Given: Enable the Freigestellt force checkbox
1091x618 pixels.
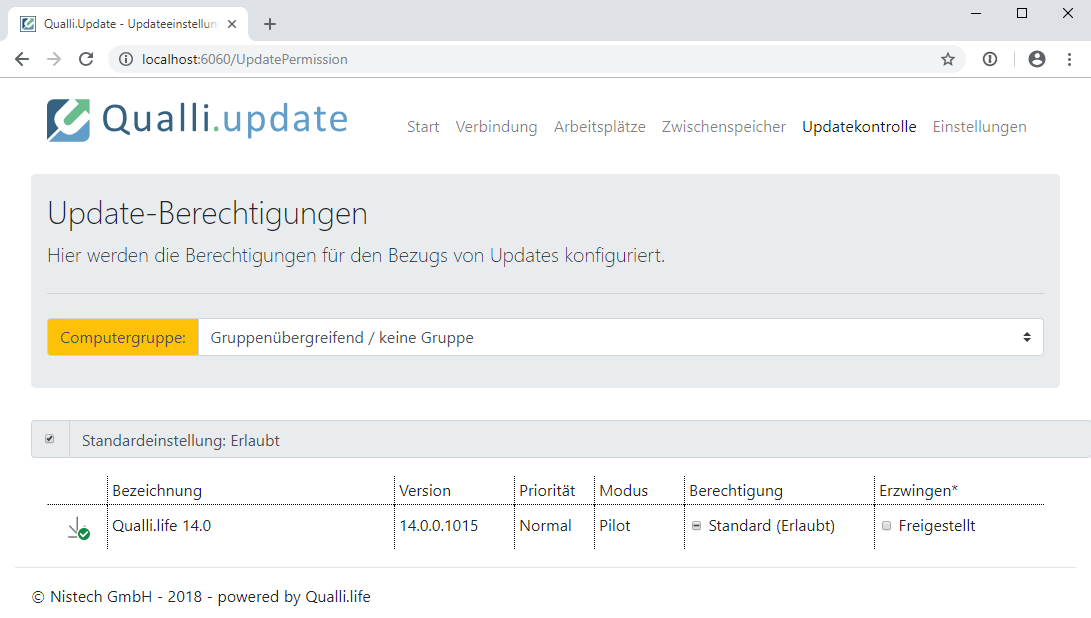Looking at the screenshot, I should coord(886,526).
